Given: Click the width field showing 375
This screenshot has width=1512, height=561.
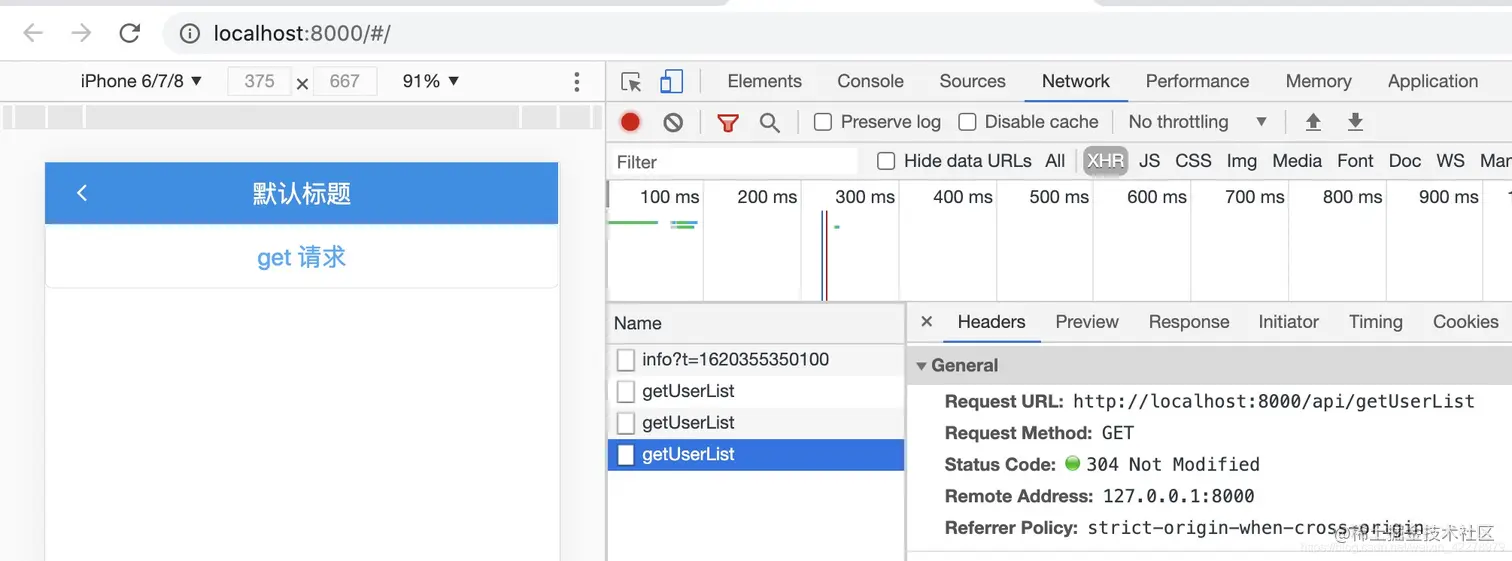Looking at the screenshot, I should 259,81.
